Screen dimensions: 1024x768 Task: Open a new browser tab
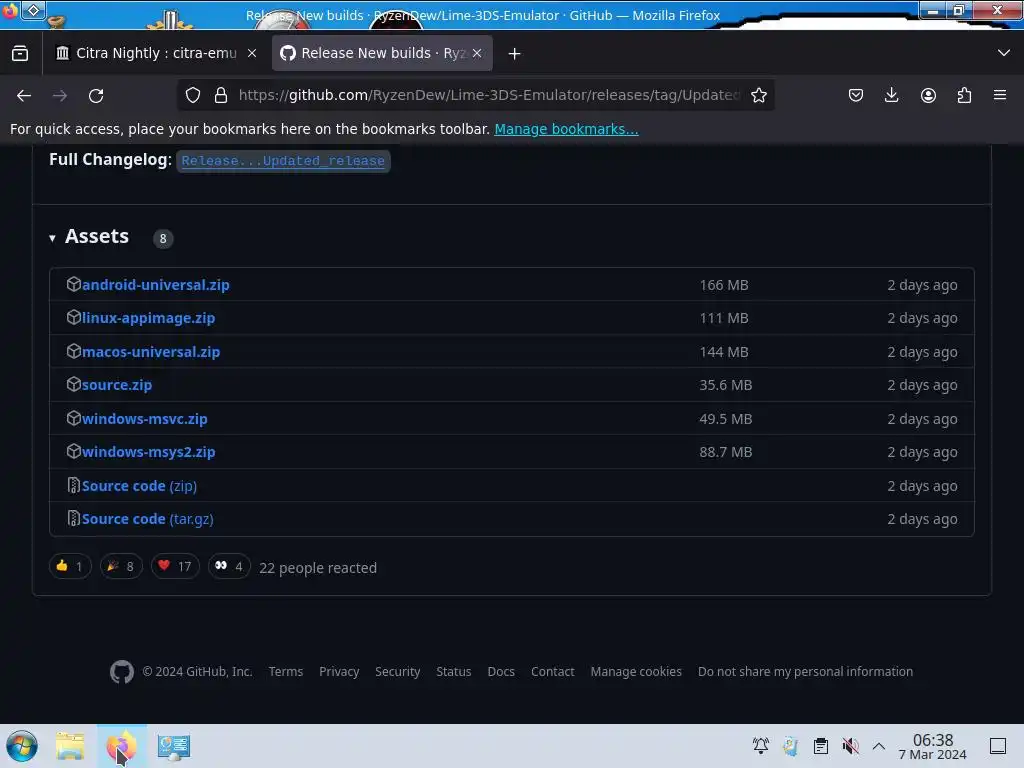(x=515, y=54)
